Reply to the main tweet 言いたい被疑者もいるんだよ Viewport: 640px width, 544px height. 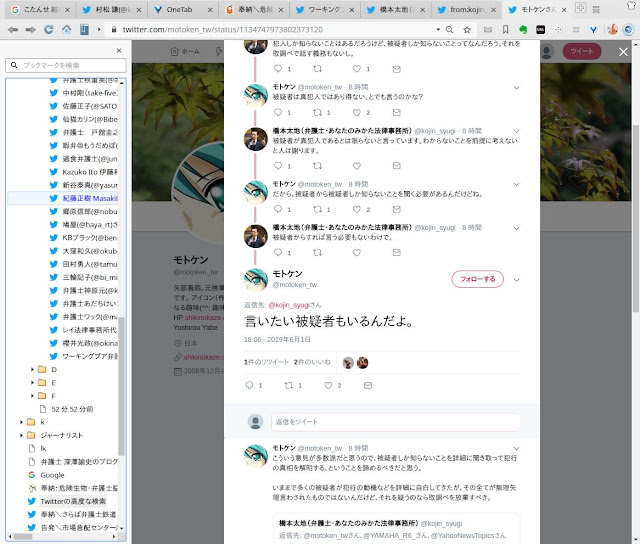pos(249,385)
